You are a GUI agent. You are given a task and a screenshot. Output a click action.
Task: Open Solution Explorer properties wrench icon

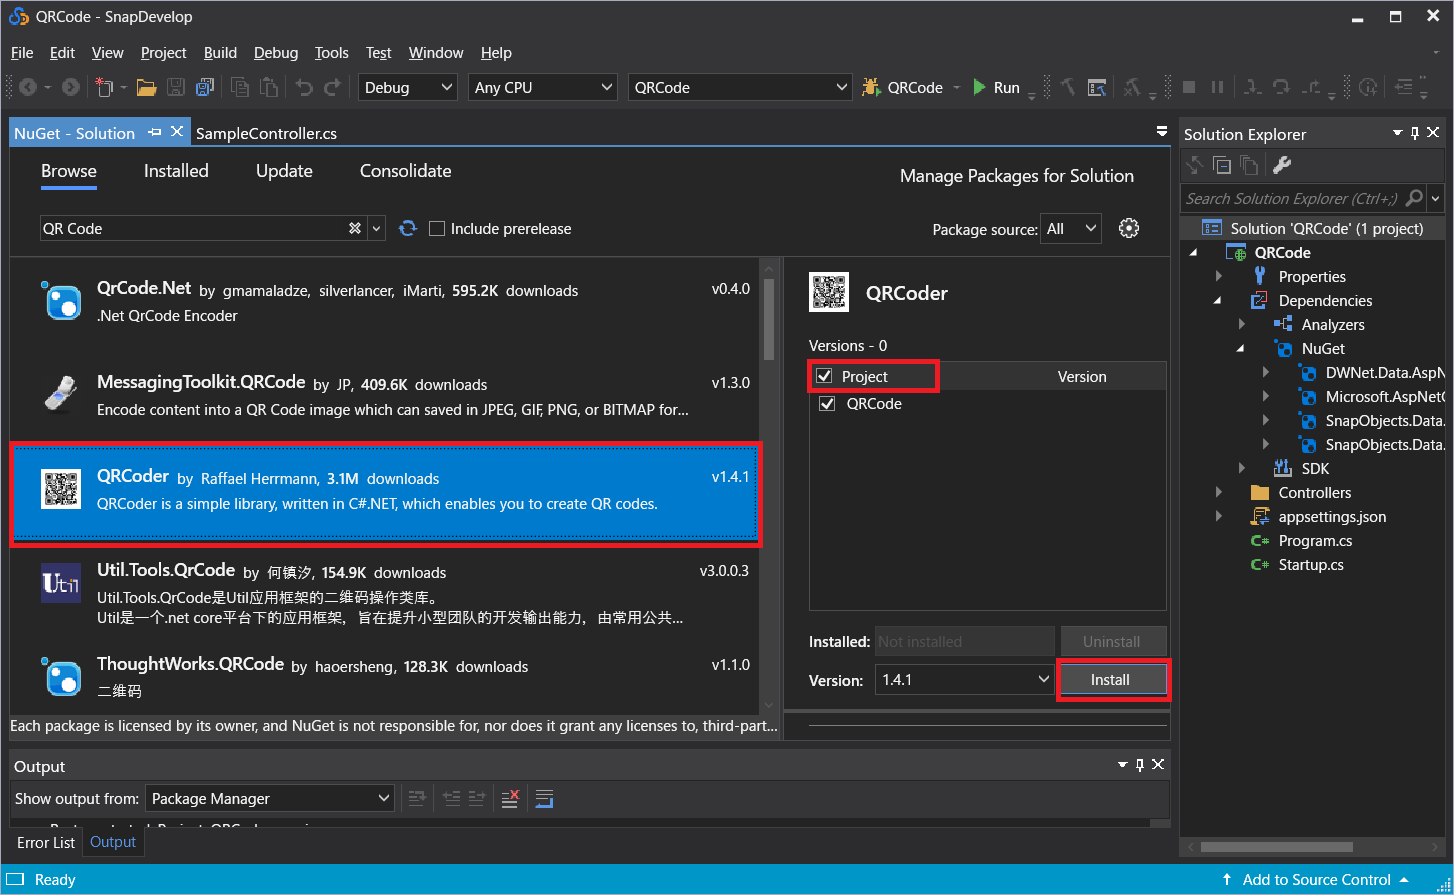1281,165
